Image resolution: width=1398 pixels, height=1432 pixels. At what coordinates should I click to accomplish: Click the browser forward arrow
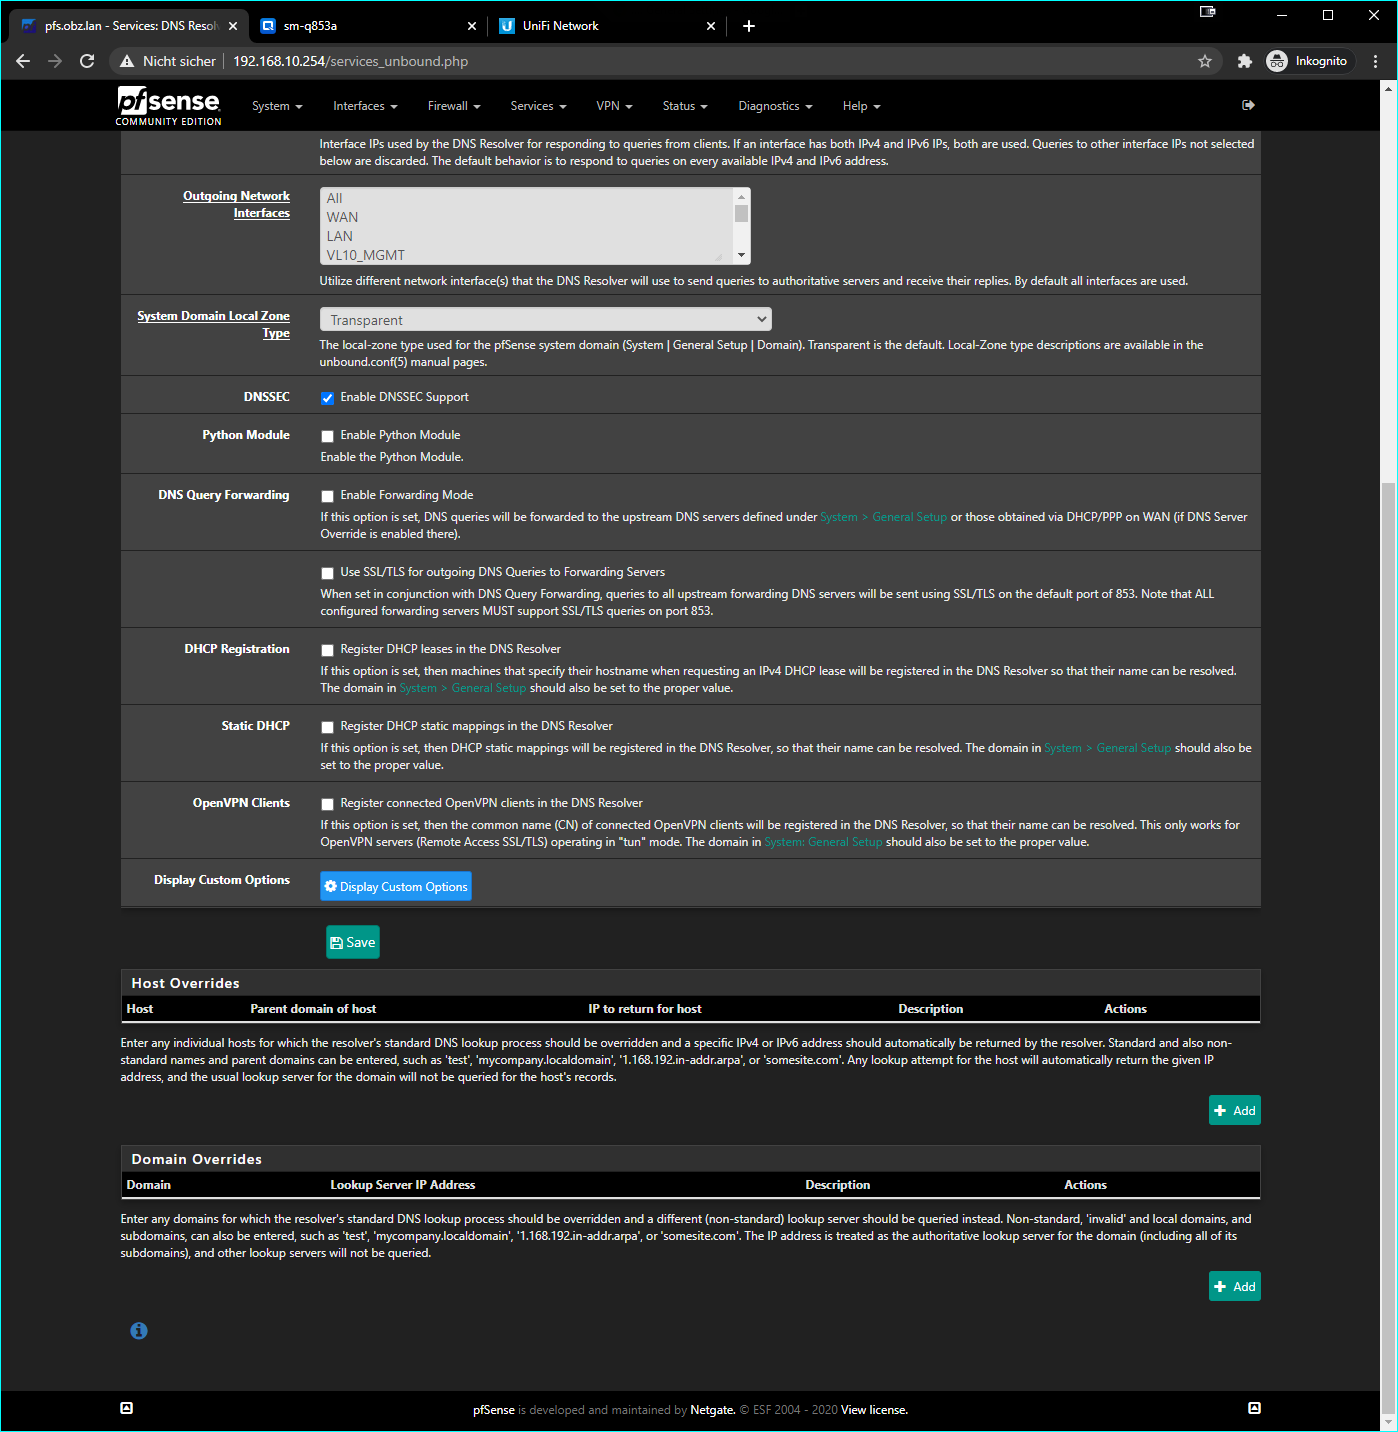click(x=55, y=61)
